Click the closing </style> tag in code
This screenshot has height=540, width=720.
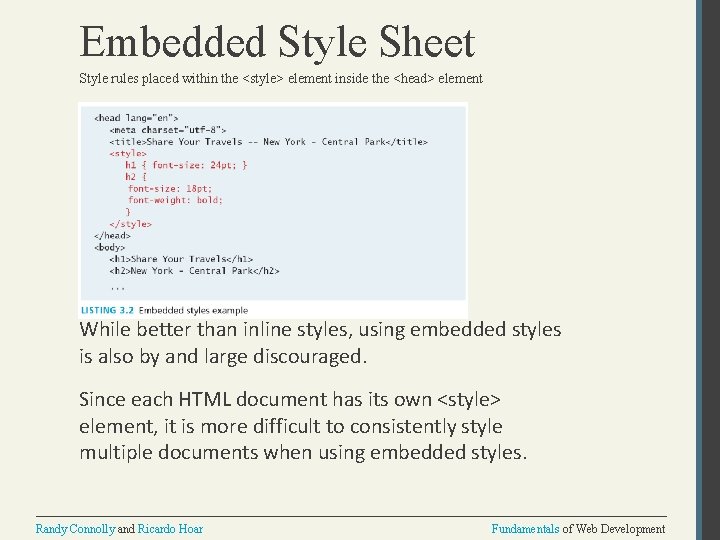click(x=131, y=224)
